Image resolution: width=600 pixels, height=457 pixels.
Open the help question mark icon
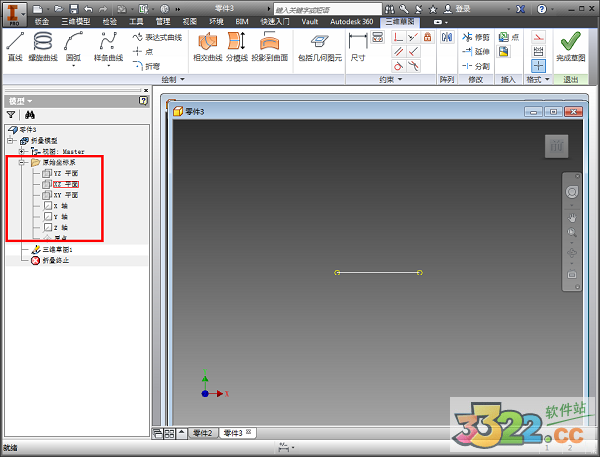[x=542, y=9]
